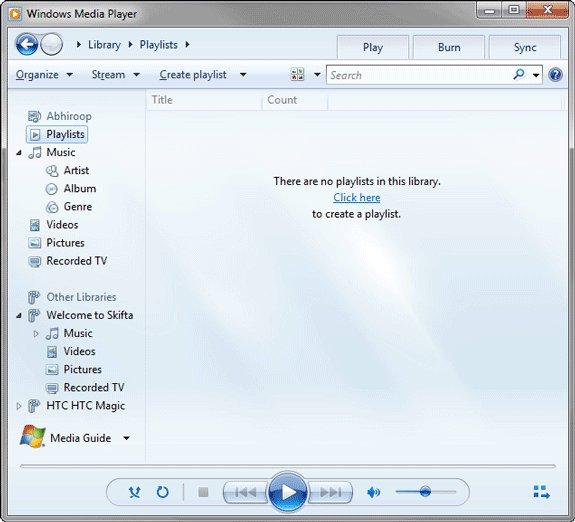
Task: Click the Library breadcrumb
Action: 104,45
